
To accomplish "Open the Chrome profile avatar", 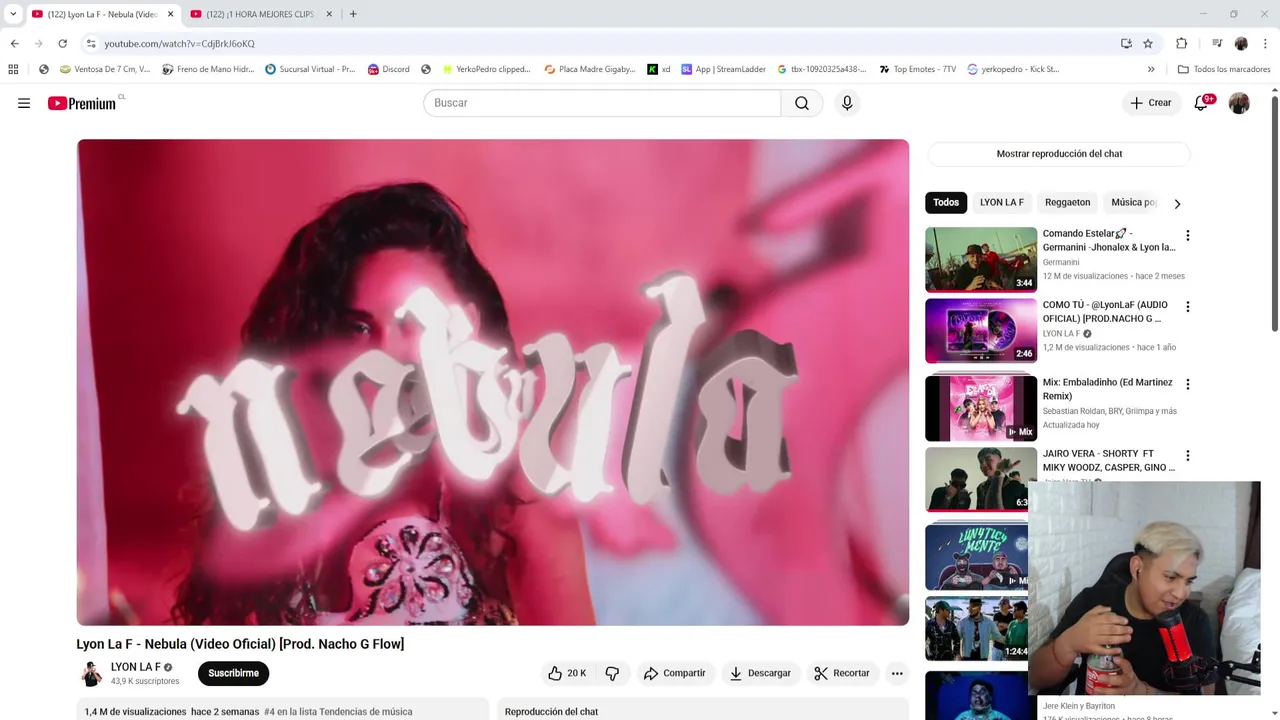I will pos(1241,43).
